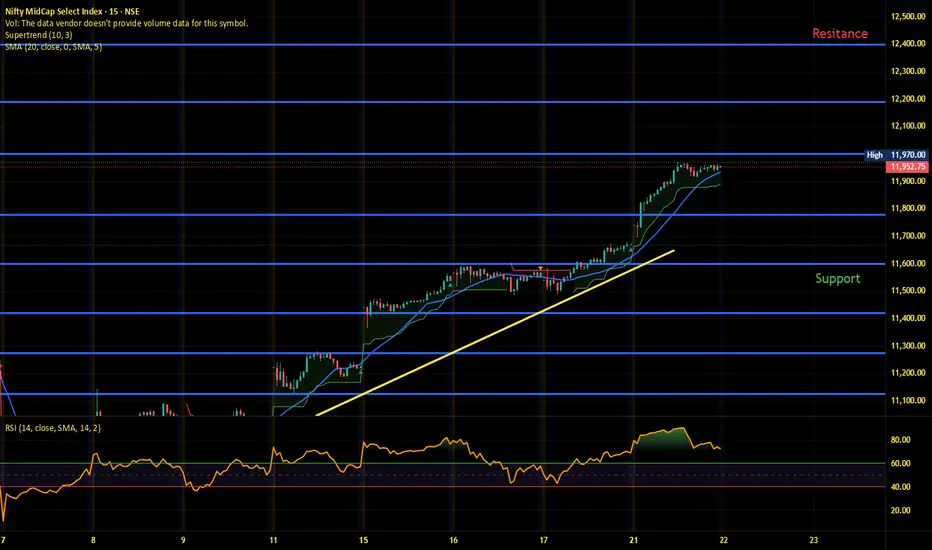The width and height of the screenshot is (932, 550).
Task: Click the 12,500.00 price axis label
Action: (x=908, y=16)
